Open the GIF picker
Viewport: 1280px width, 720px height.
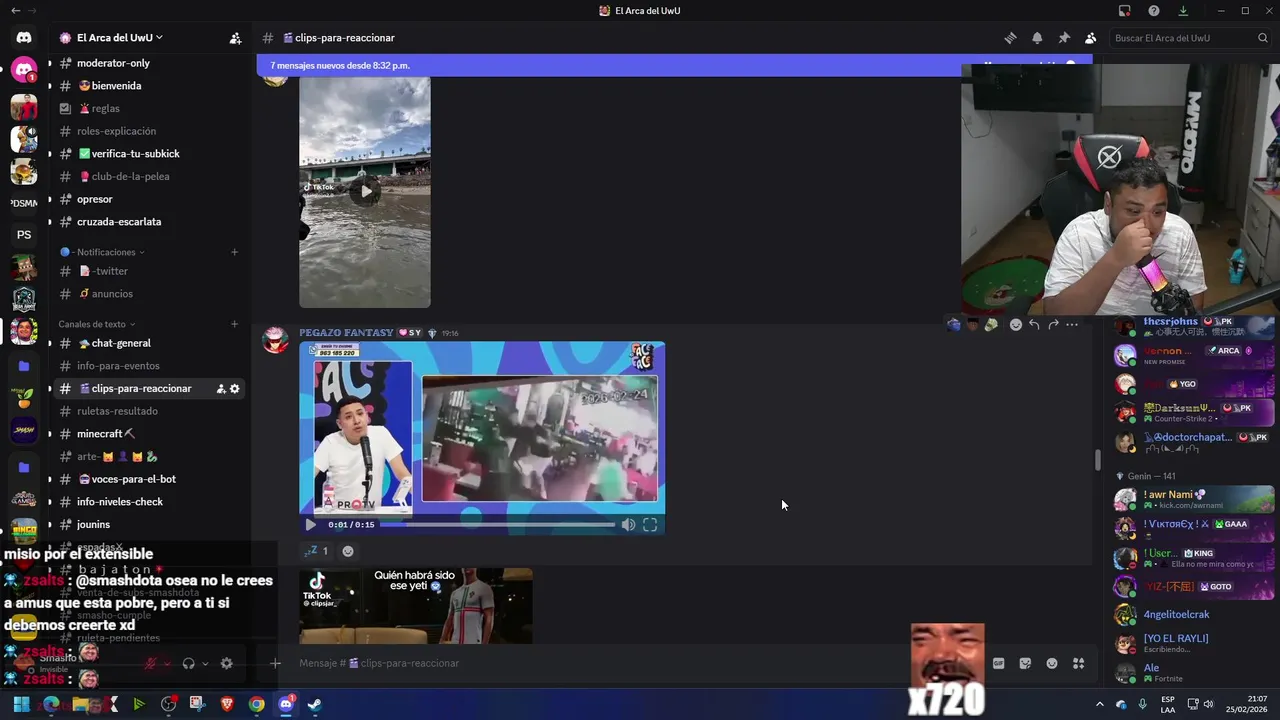[x=998, y=663]
